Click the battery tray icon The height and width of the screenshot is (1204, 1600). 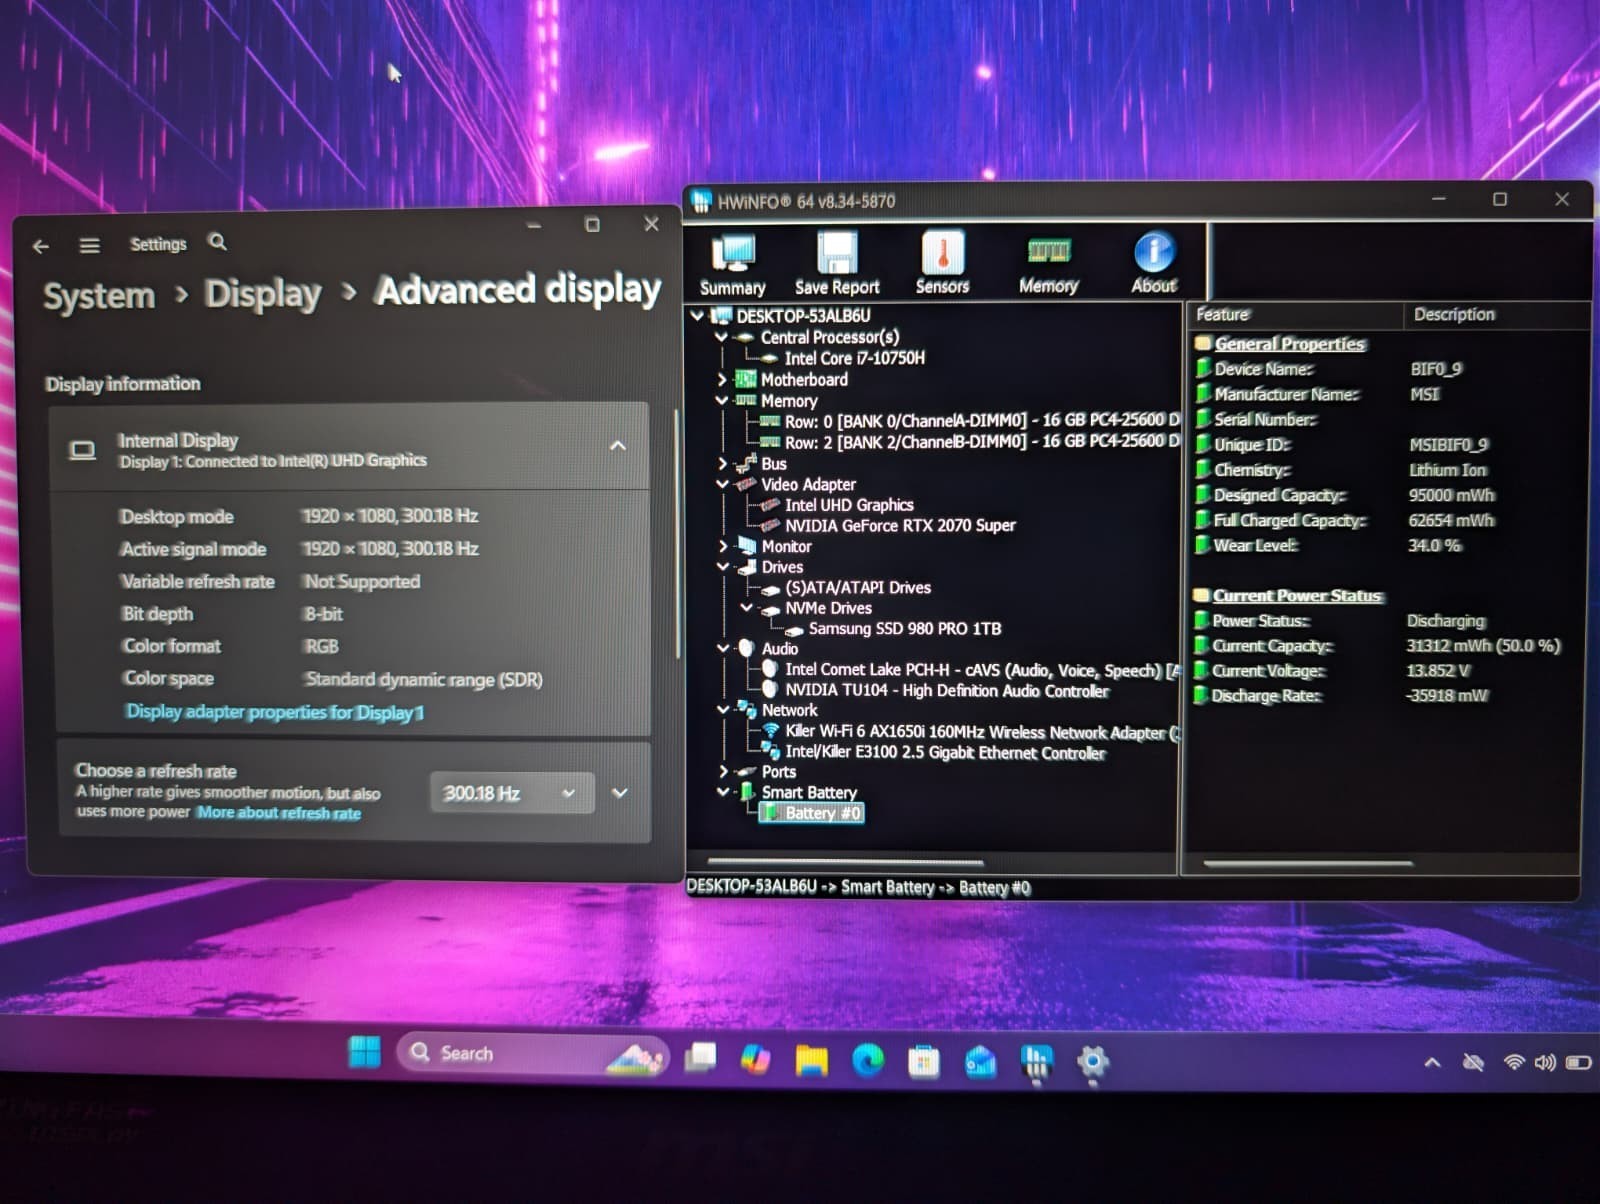coord(1578,1062)
